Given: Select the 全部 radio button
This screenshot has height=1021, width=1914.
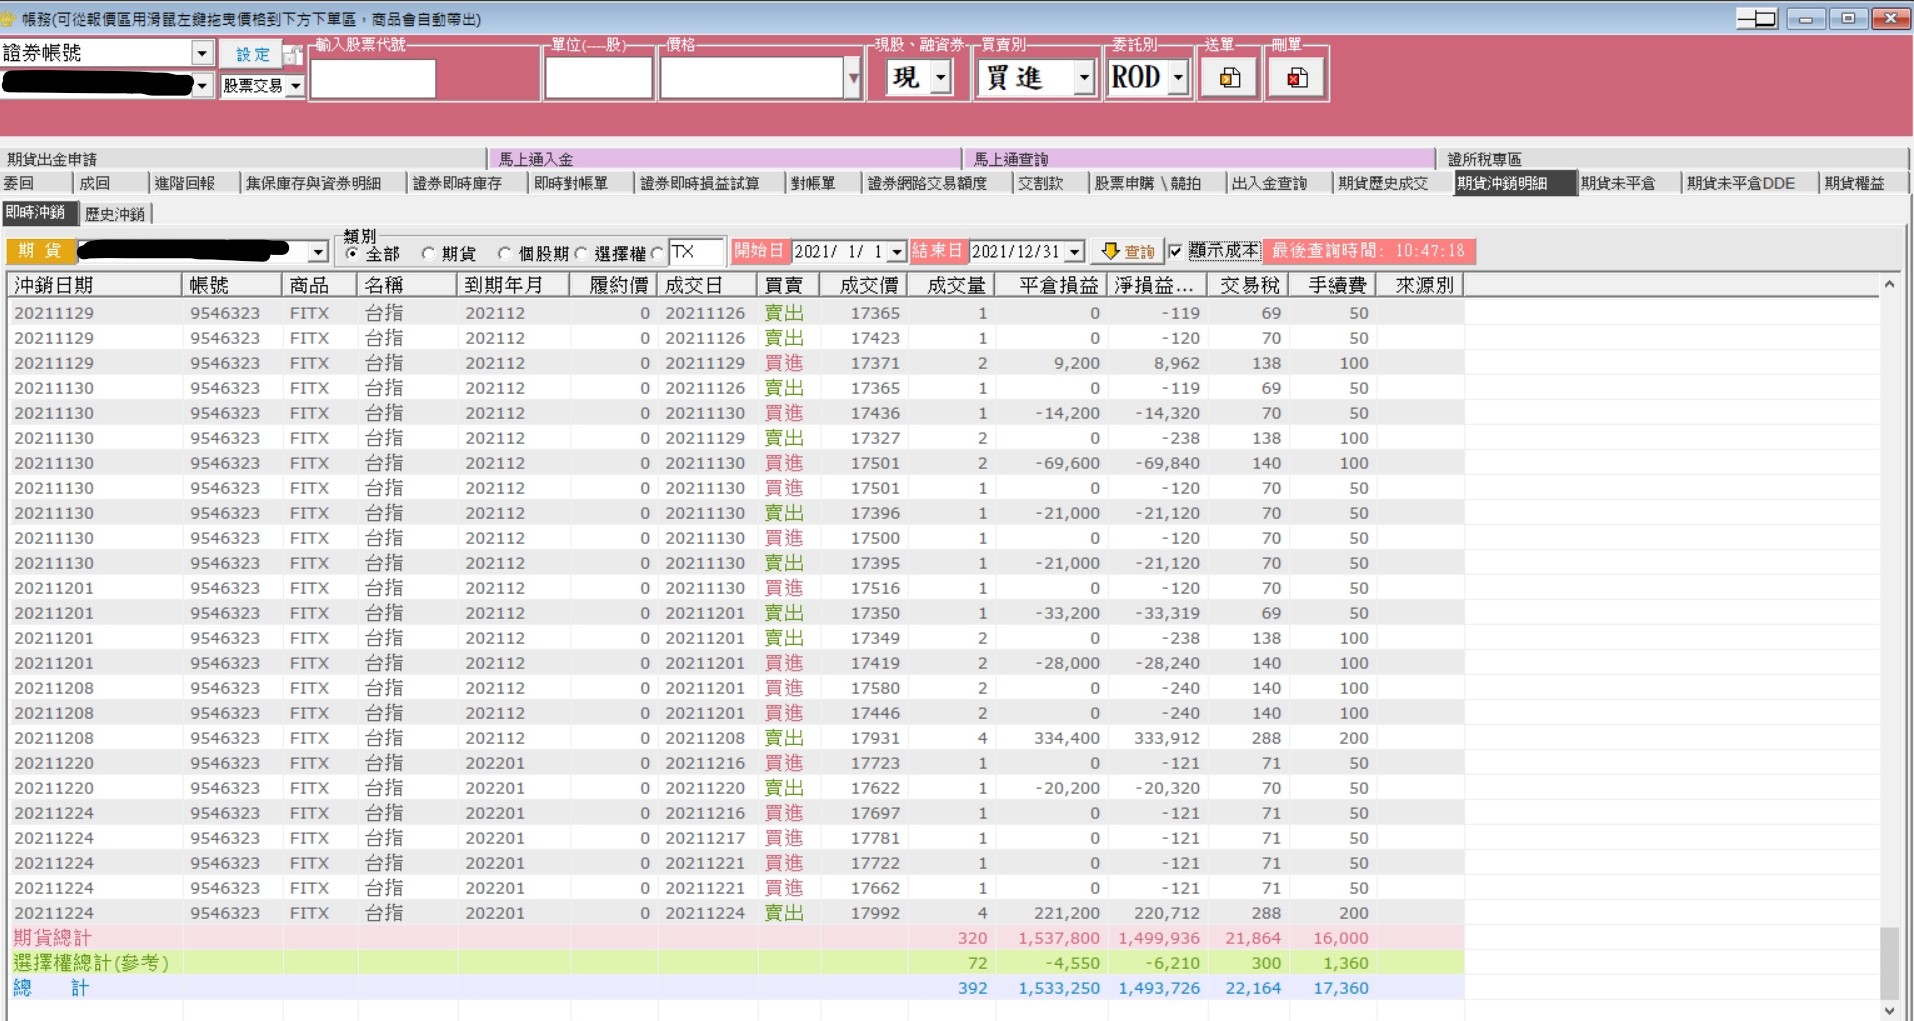Looking at the screenshot, I should pos(351,253).
